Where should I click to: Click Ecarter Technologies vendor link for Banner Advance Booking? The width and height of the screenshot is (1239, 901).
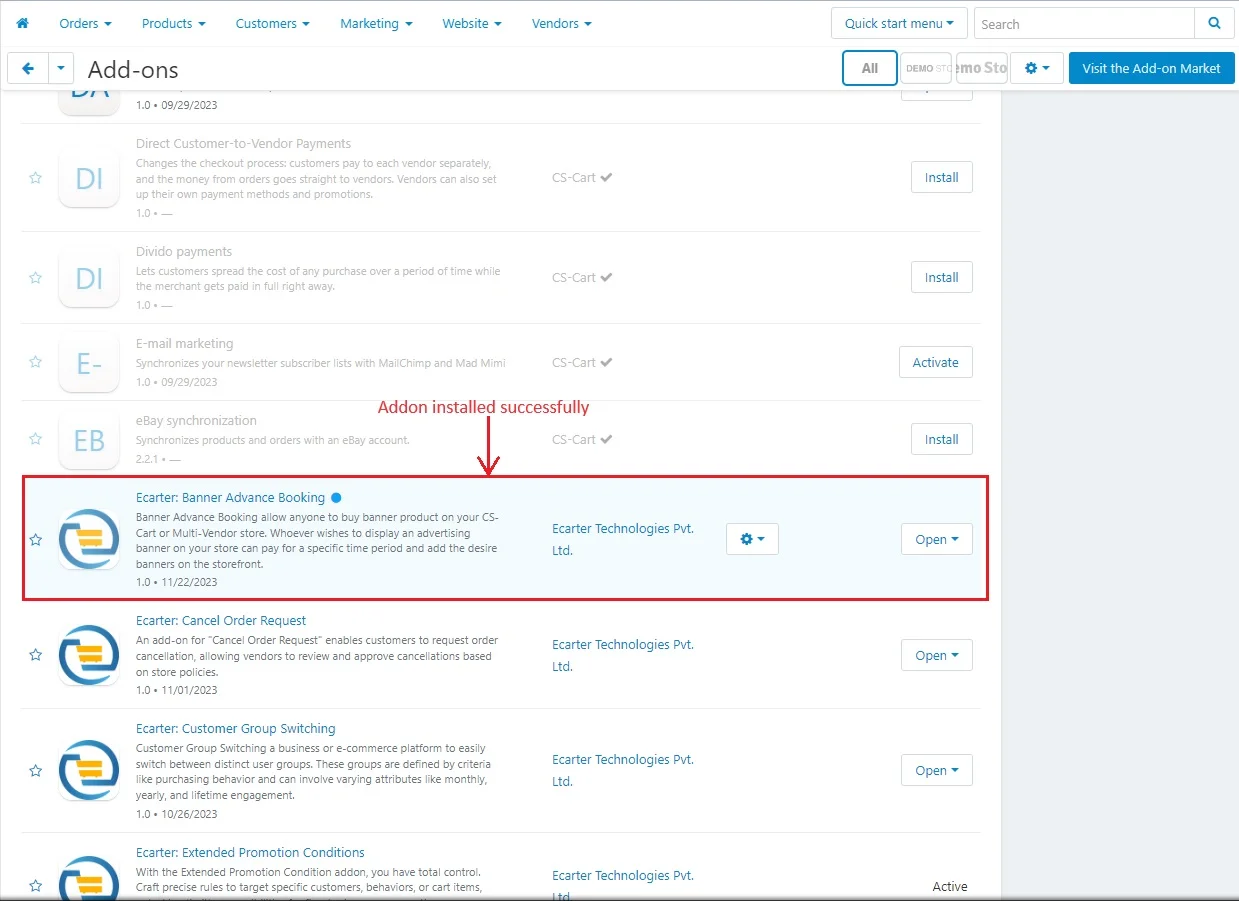tap(623, 539)
